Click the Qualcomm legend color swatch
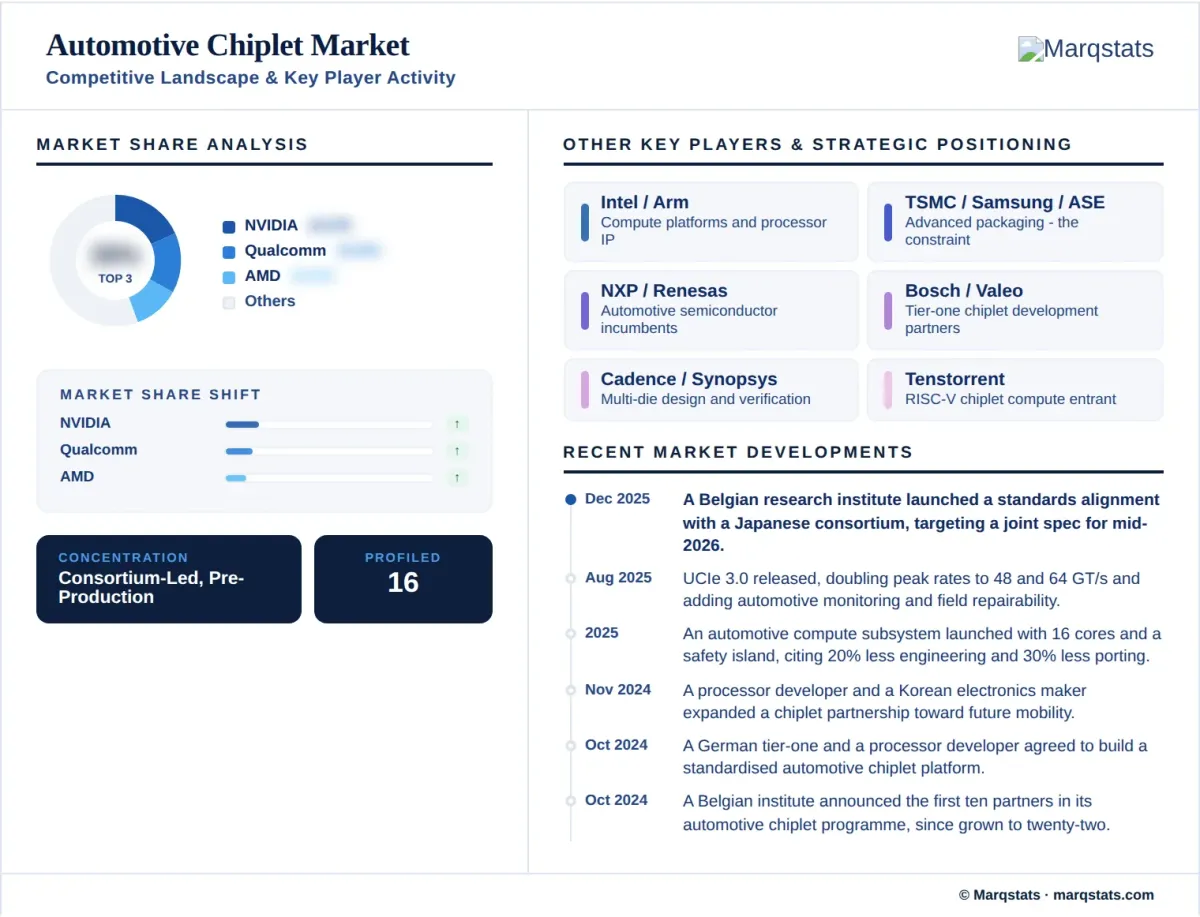 (x=229, y=252)
